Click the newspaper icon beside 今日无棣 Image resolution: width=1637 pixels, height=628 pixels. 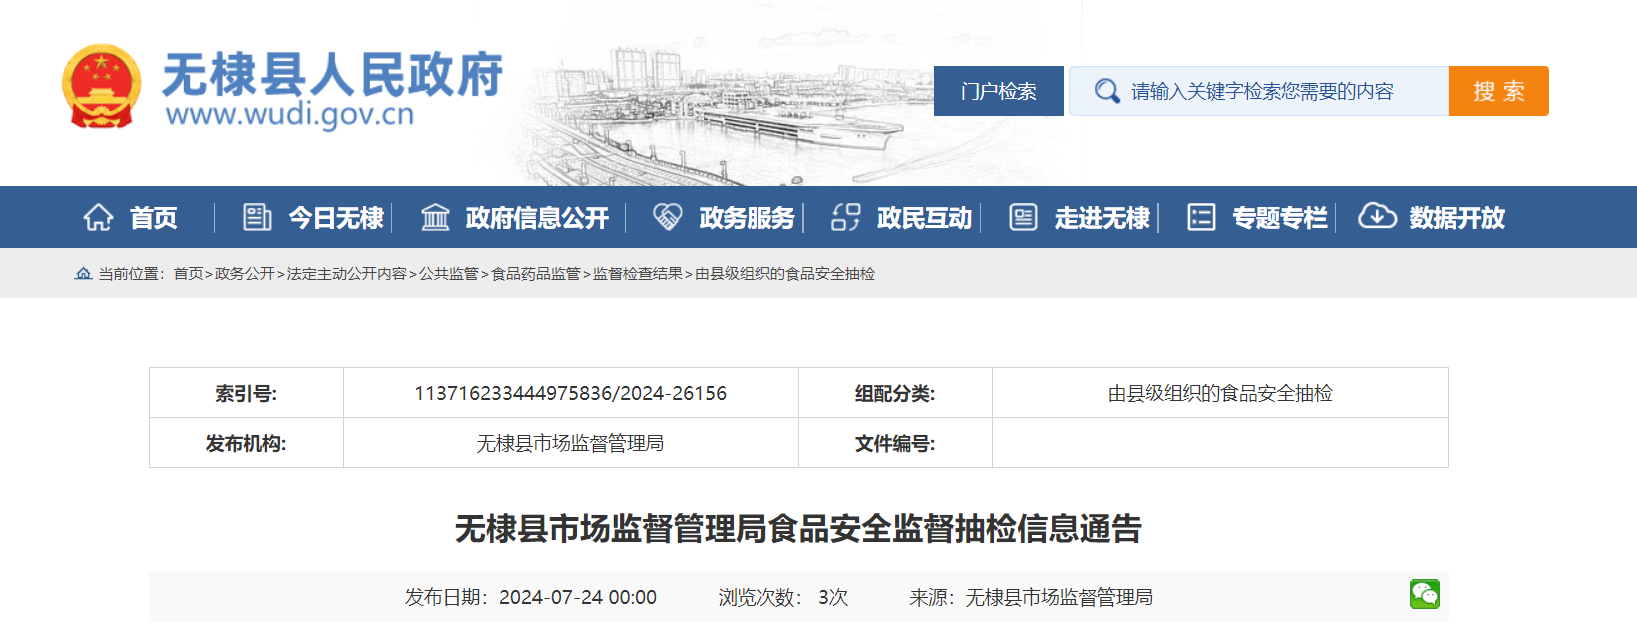tap(257, 217)
